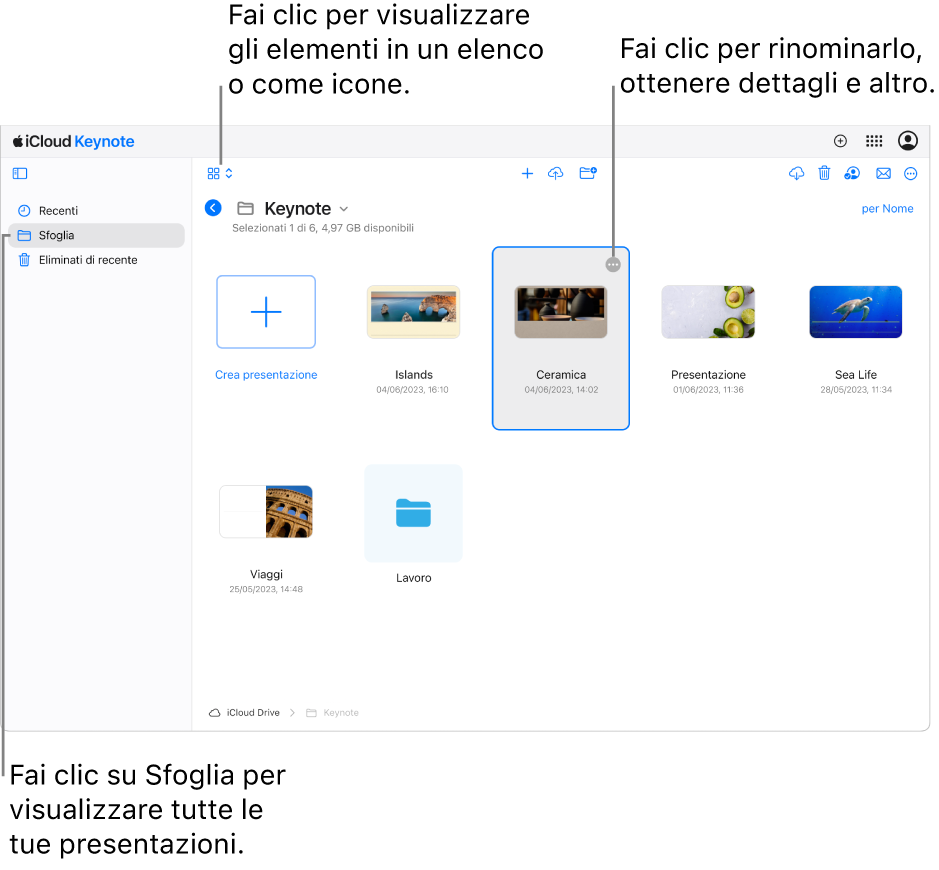
Task: Open the view sort chevron next to grid icon
Action: (x=228, y=173)
